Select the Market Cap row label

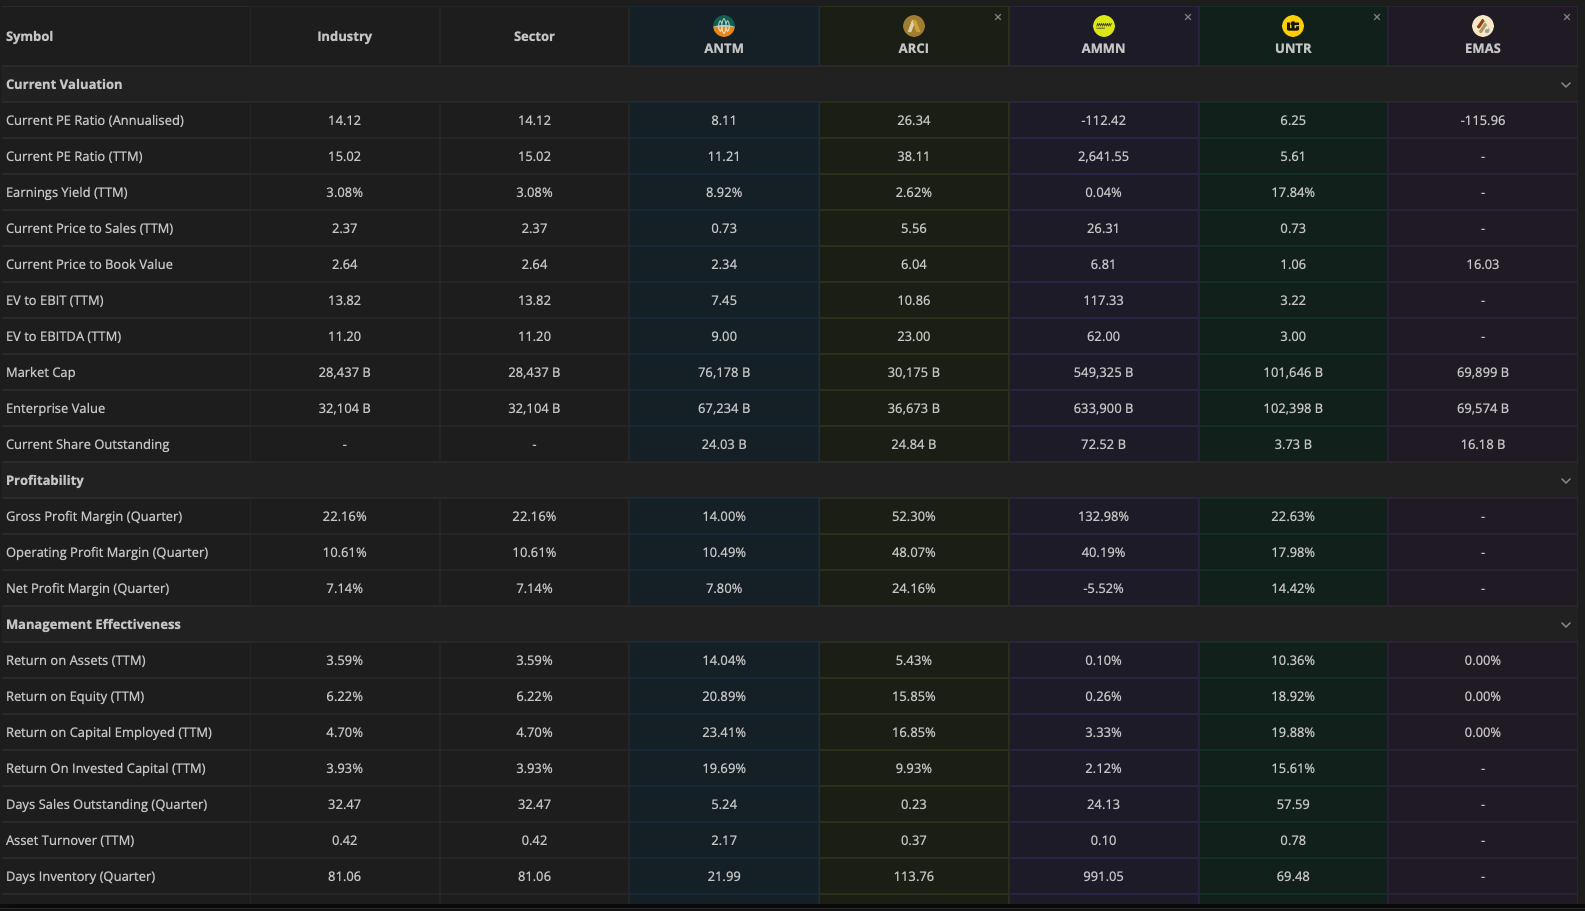pyautogui.click(x=41, y=372)
